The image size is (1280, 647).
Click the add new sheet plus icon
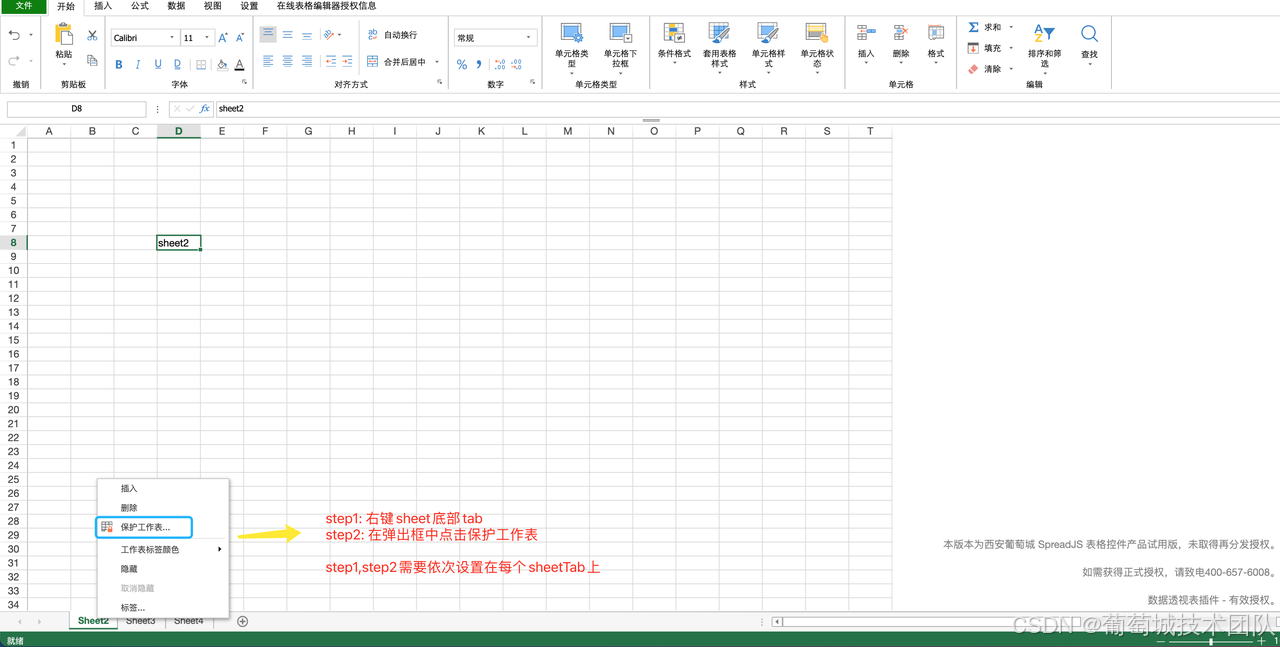tap(242, 621)
